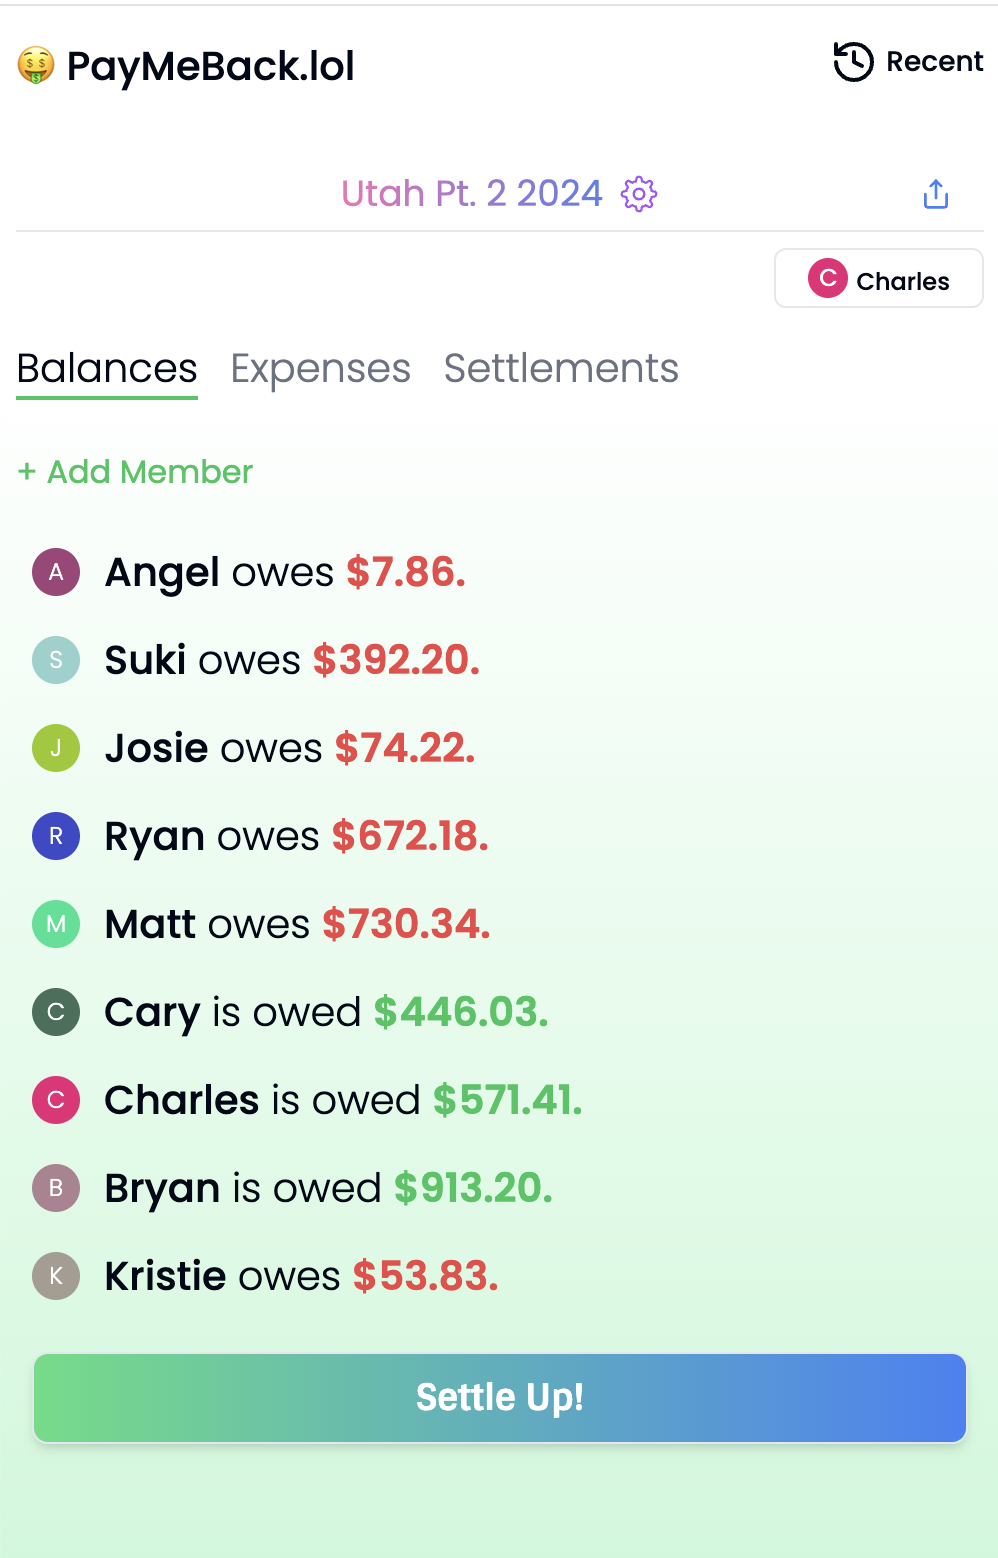
Task: Switch to the Expenses tab
Action: (320, 369)
